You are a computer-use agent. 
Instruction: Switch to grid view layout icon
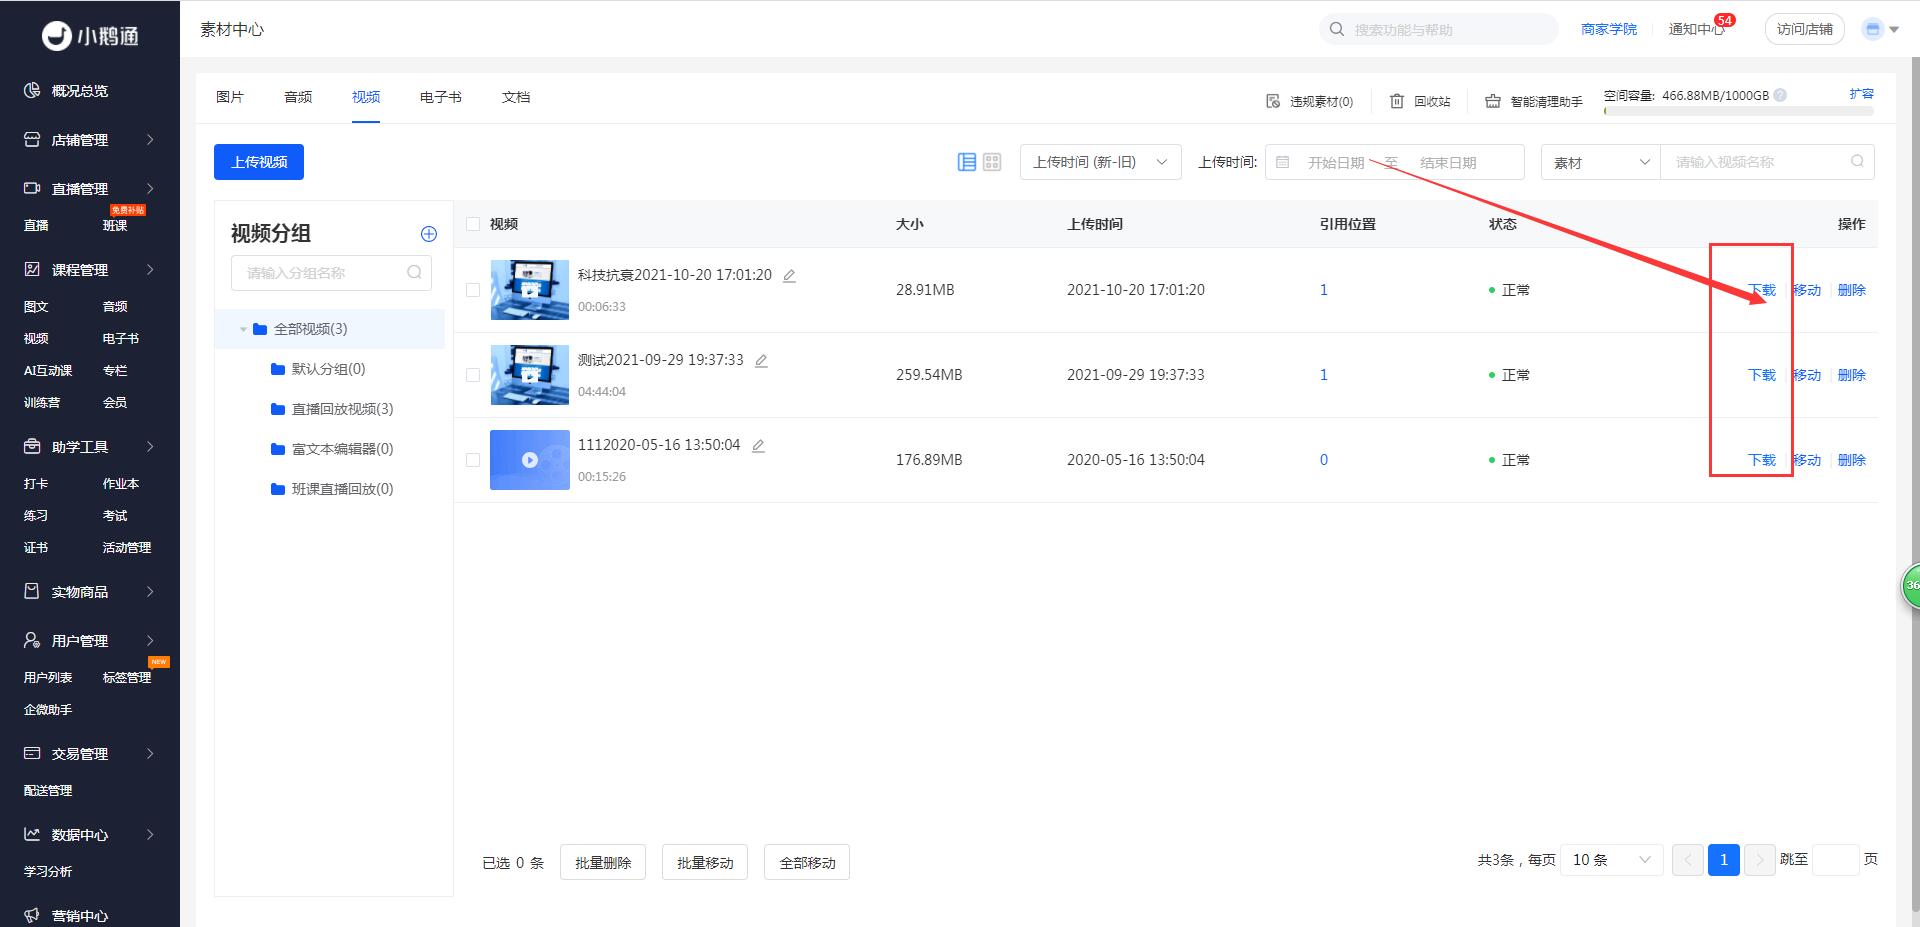[992, 162]
